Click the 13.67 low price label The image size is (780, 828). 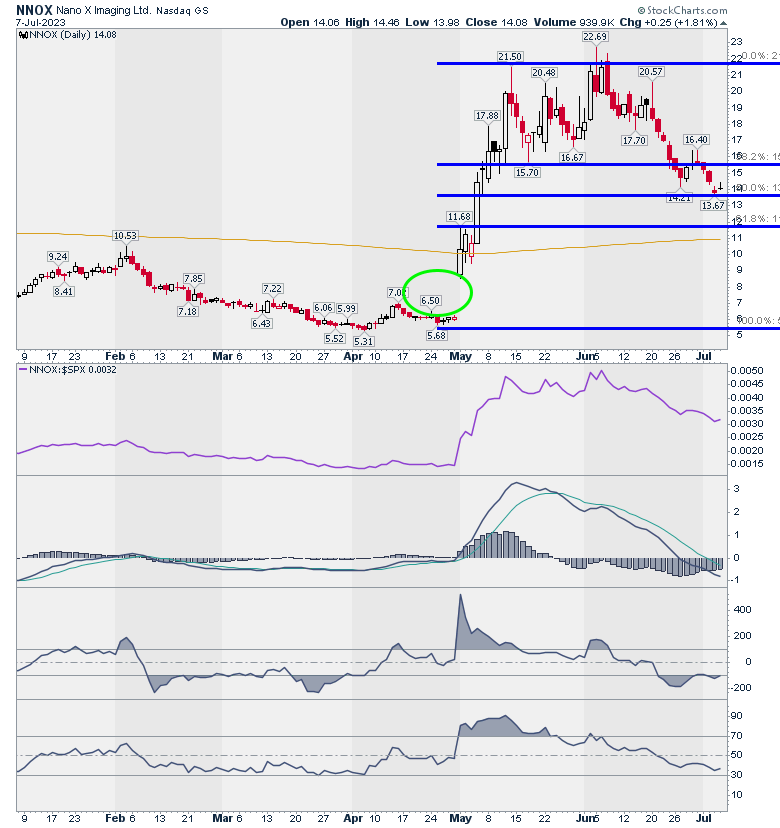[x=713, y=205]
